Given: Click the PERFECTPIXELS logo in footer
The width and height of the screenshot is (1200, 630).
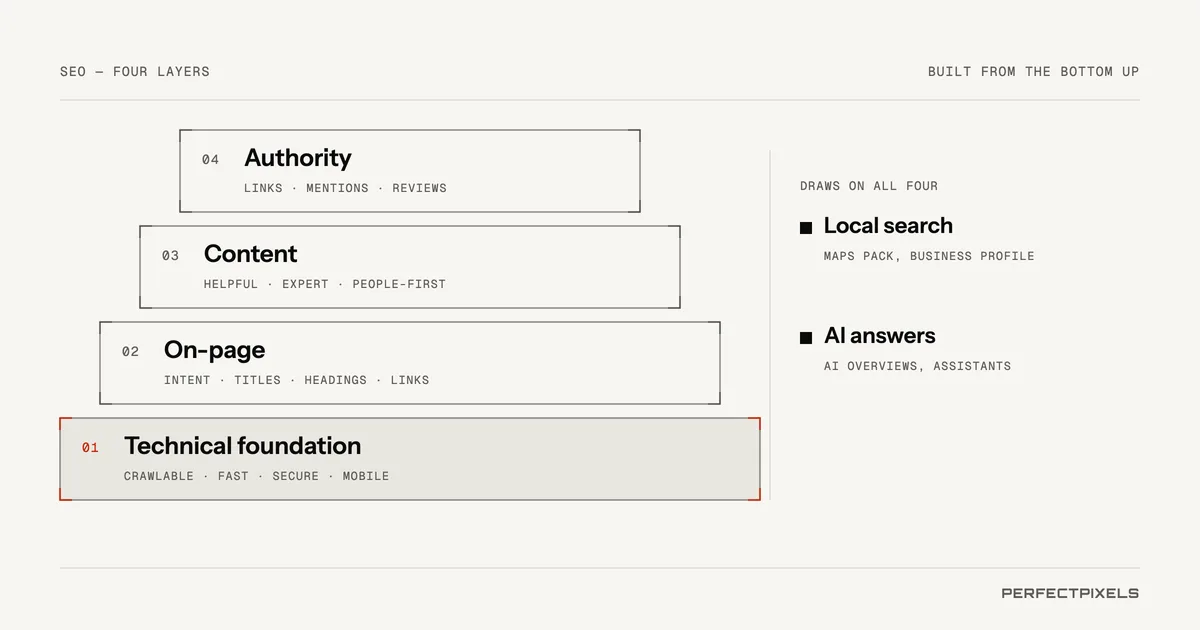Looking at the screenshot, I should [x=1070, y=593].
